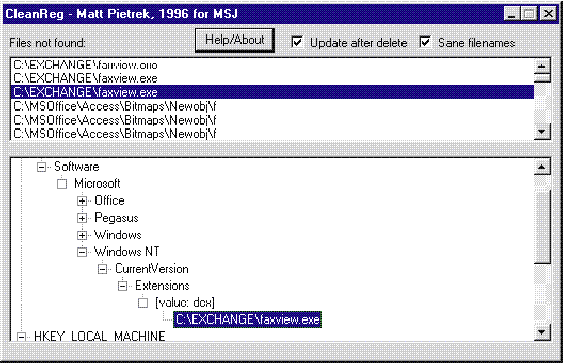The width and height of the screenshot is (564, 363).
Task: Click the box beside the Microsoft node
Action: [62, 184]
